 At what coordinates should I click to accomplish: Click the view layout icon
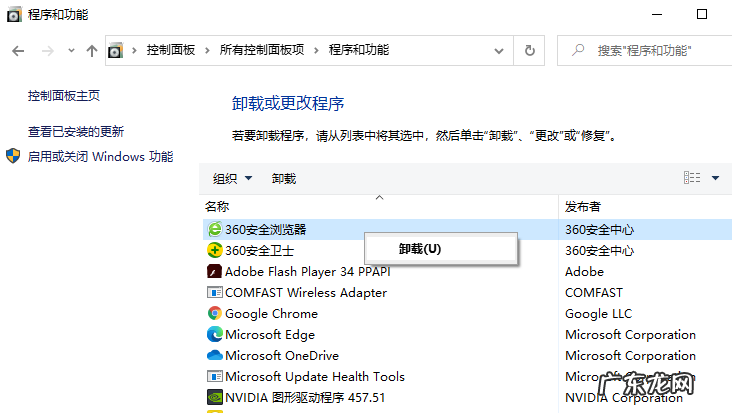point(692,178)
